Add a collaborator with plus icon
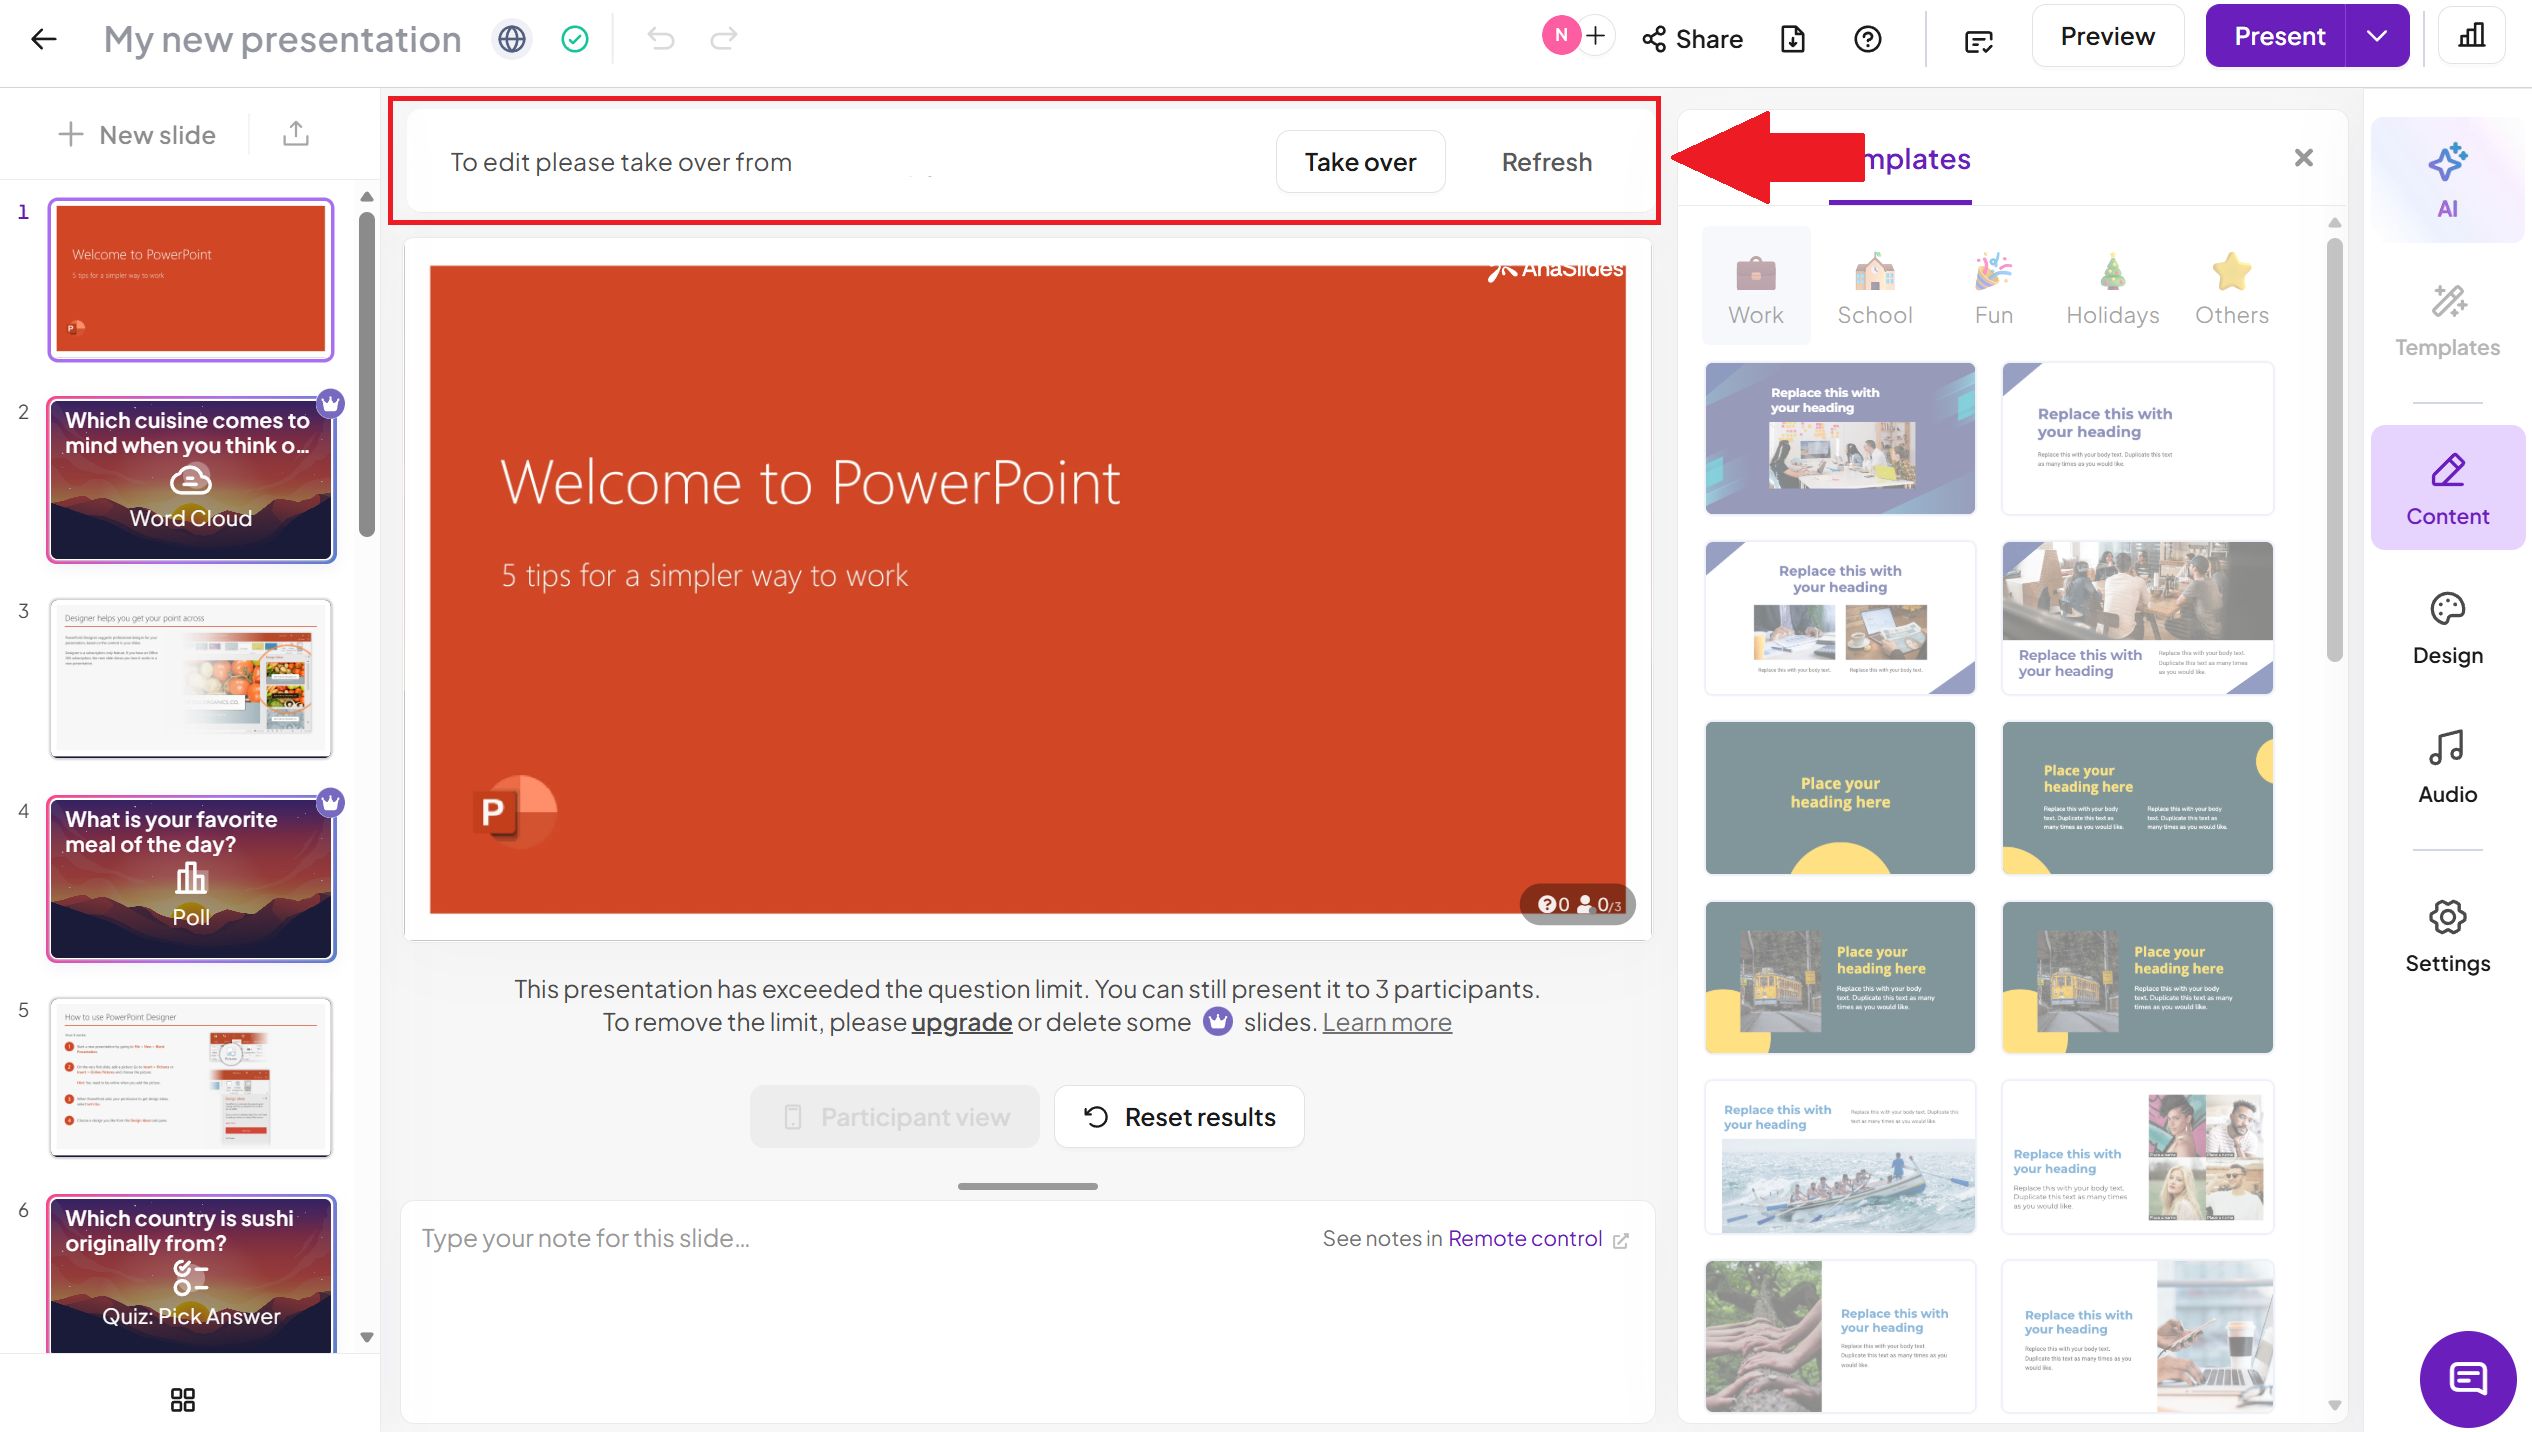This screenshot has width=2532, height=1432. pos(1596,36)
